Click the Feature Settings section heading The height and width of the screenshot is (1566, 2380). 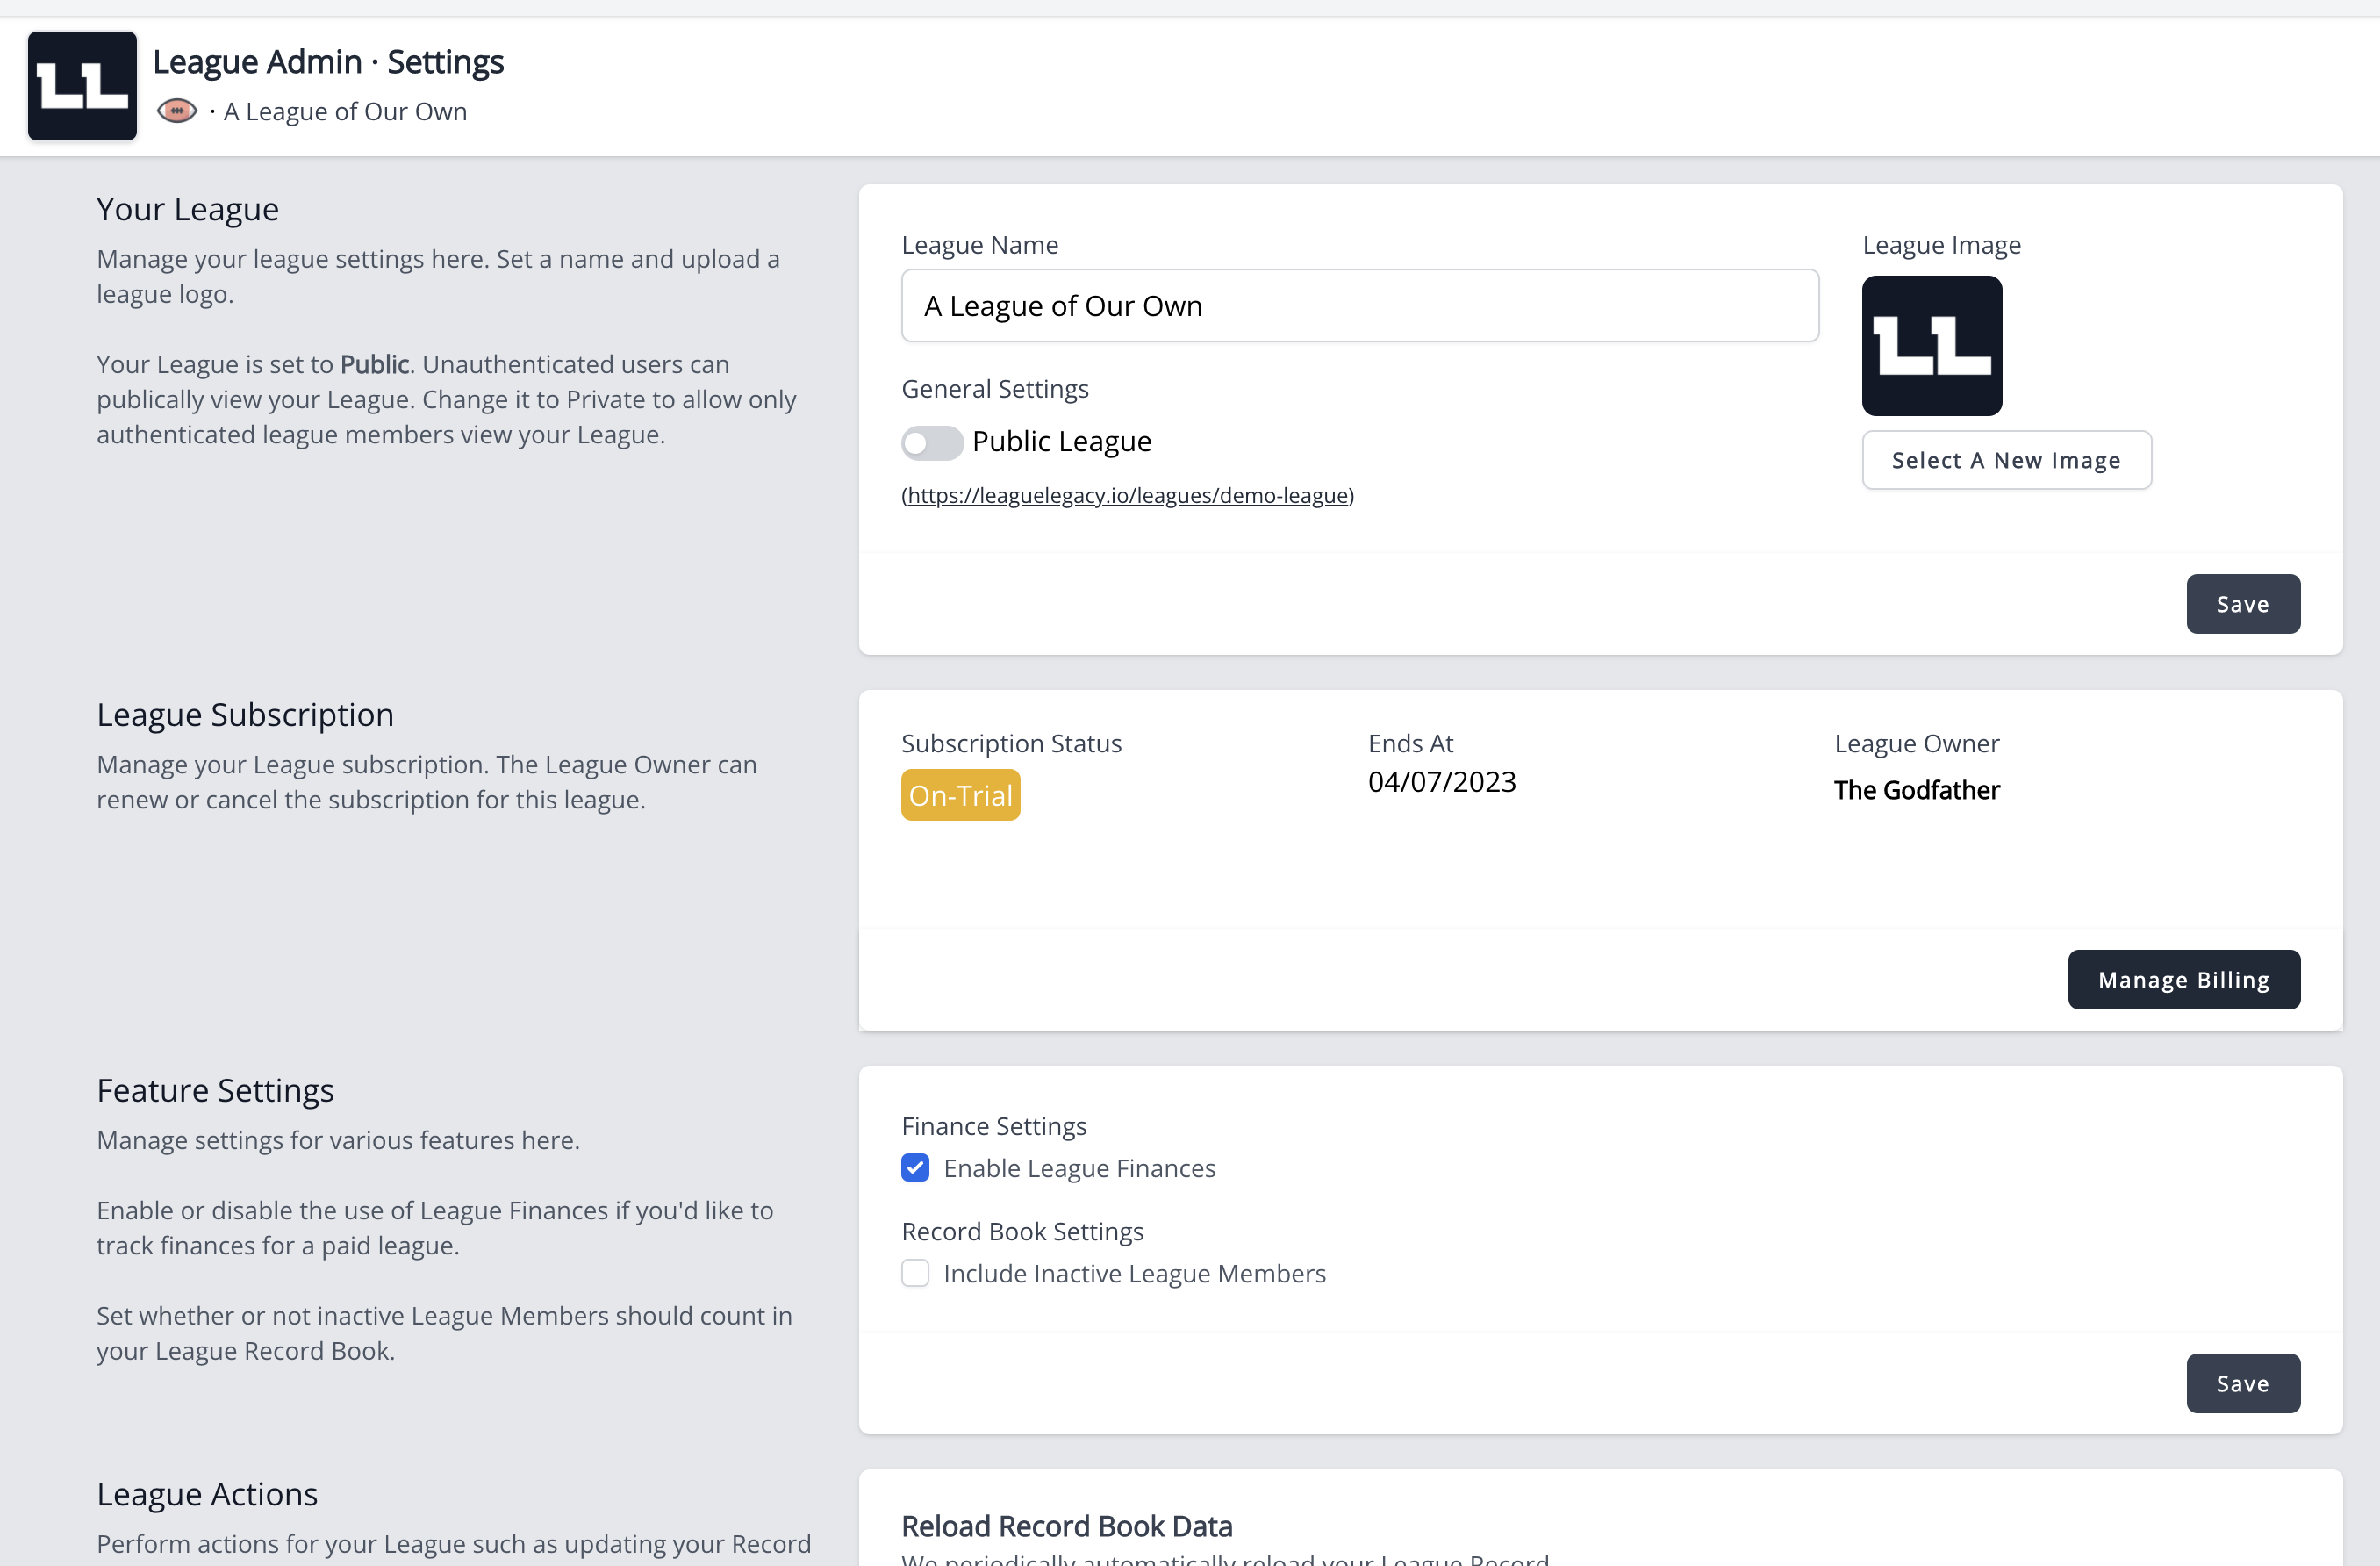(215, 1090)
